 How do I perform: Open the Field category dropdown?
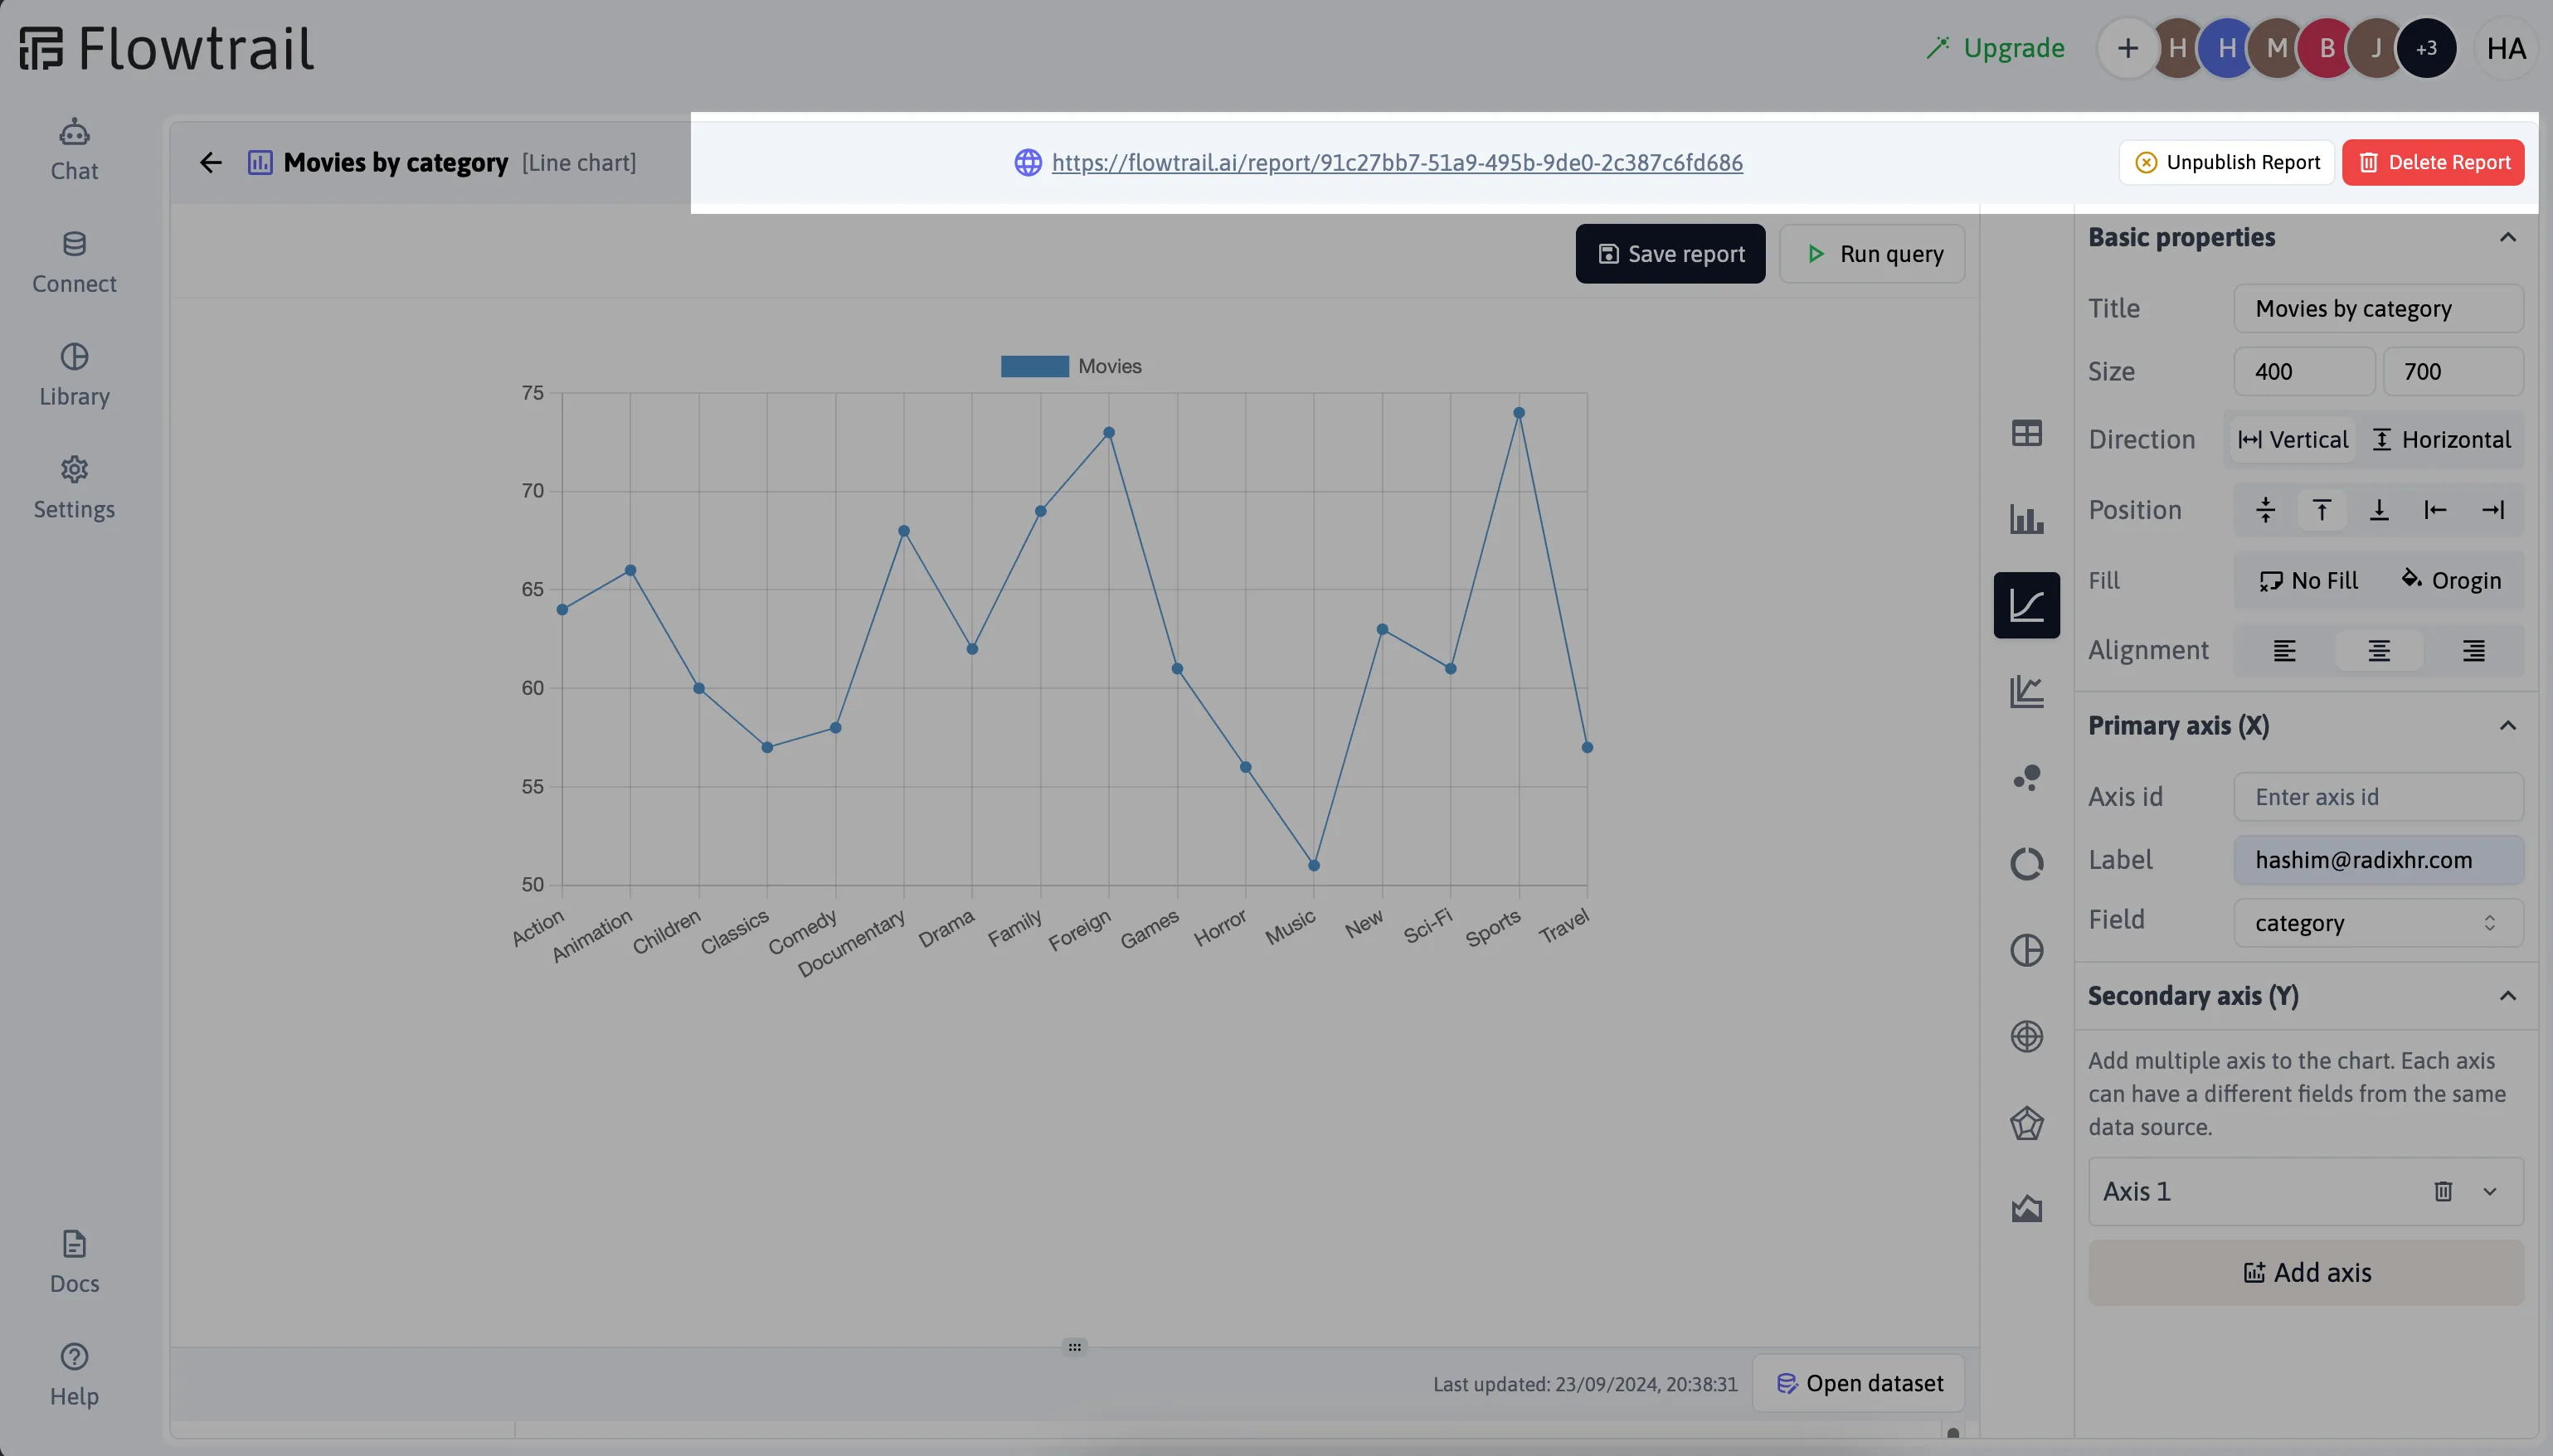point(2378,922)
